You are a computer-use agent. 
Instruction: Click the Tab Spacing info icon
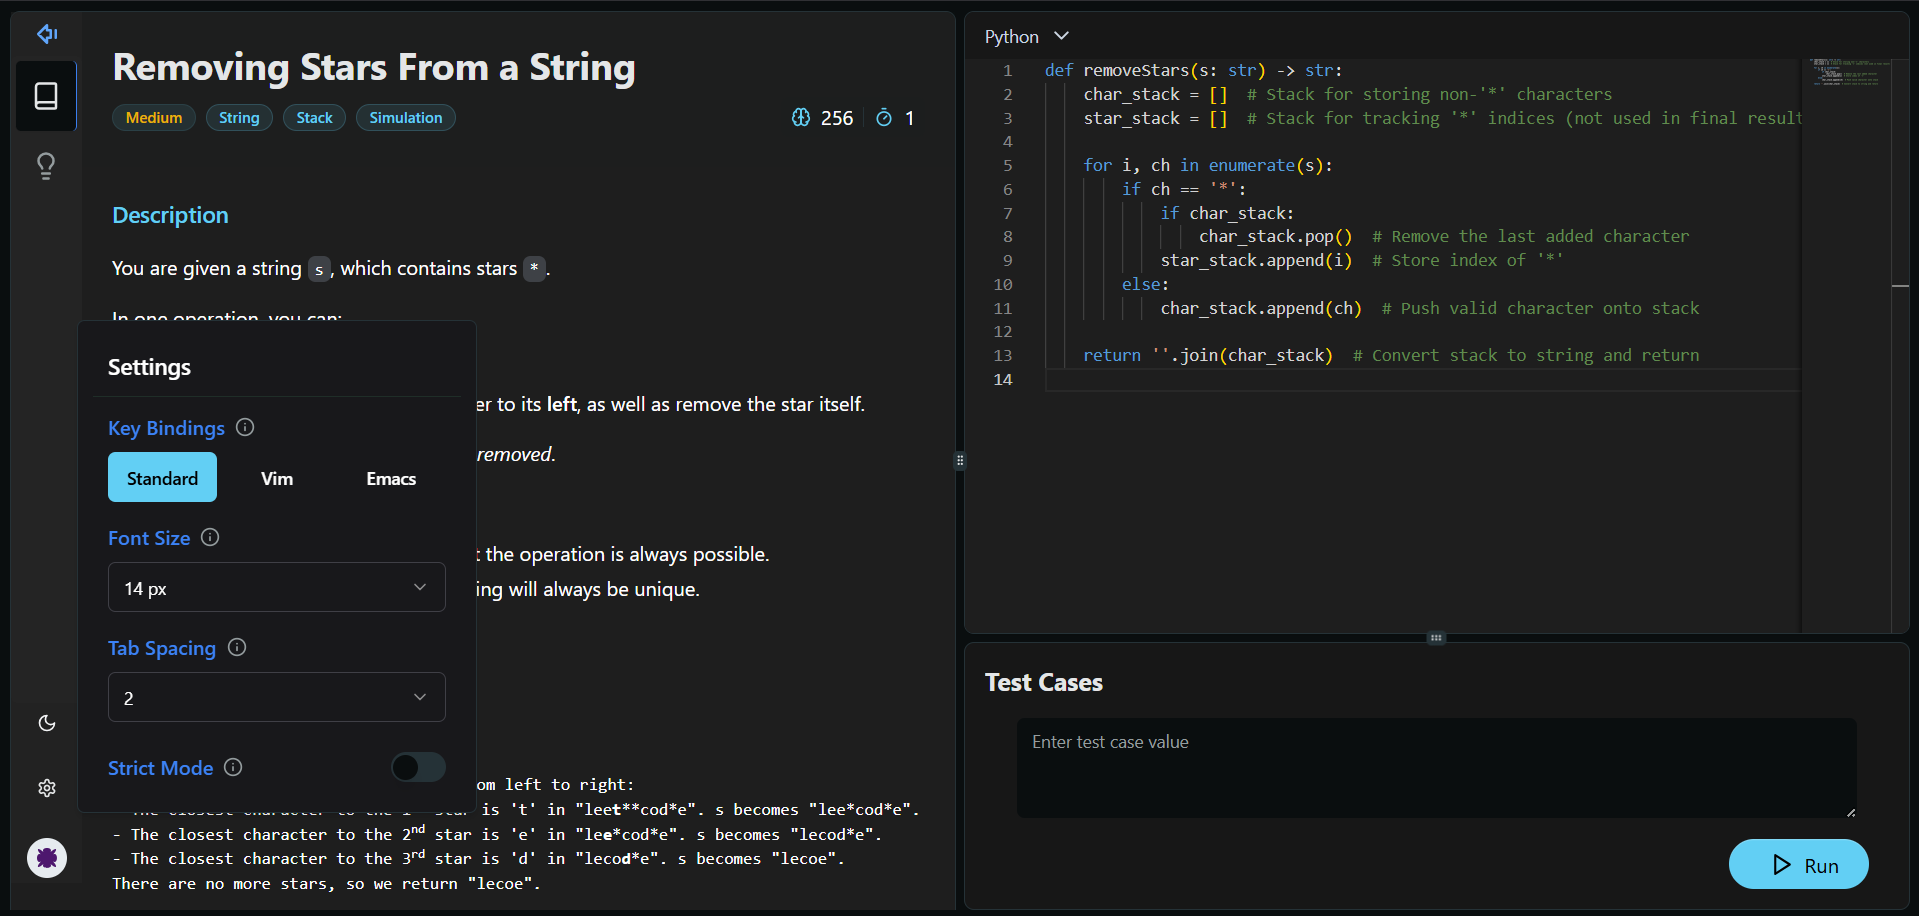[x=237, y=648]
